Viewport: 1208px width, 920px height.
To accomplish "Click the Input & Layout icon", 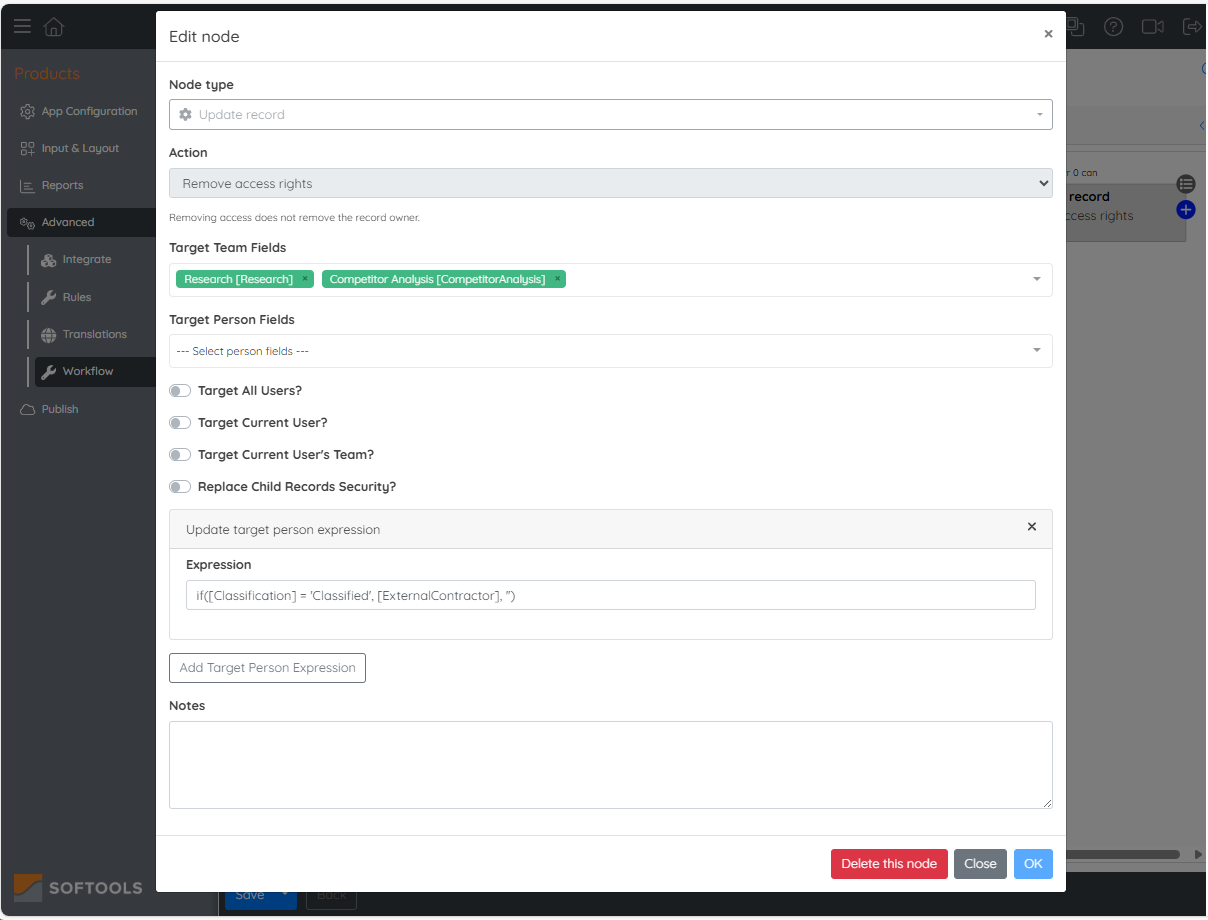I will tap(27, 148).
